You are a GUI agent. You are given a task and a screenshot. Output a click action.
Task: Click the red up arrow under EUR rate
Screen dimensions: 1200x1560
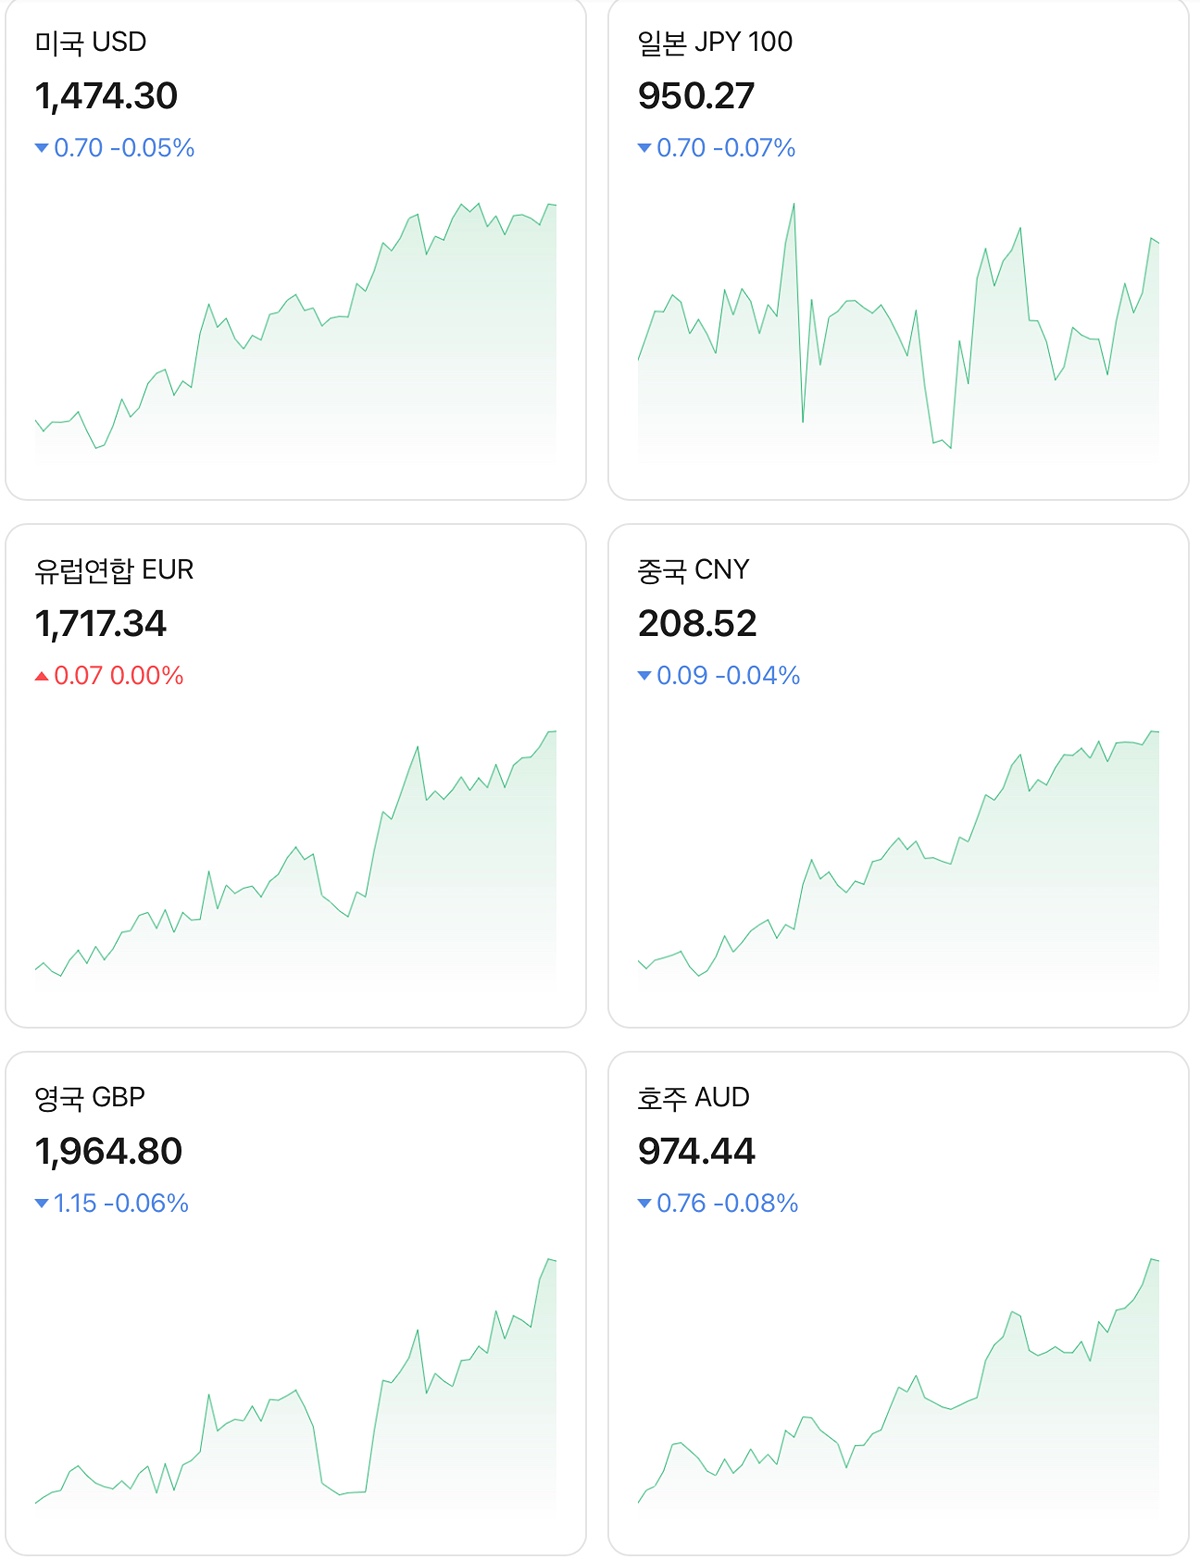pos(41,676)
